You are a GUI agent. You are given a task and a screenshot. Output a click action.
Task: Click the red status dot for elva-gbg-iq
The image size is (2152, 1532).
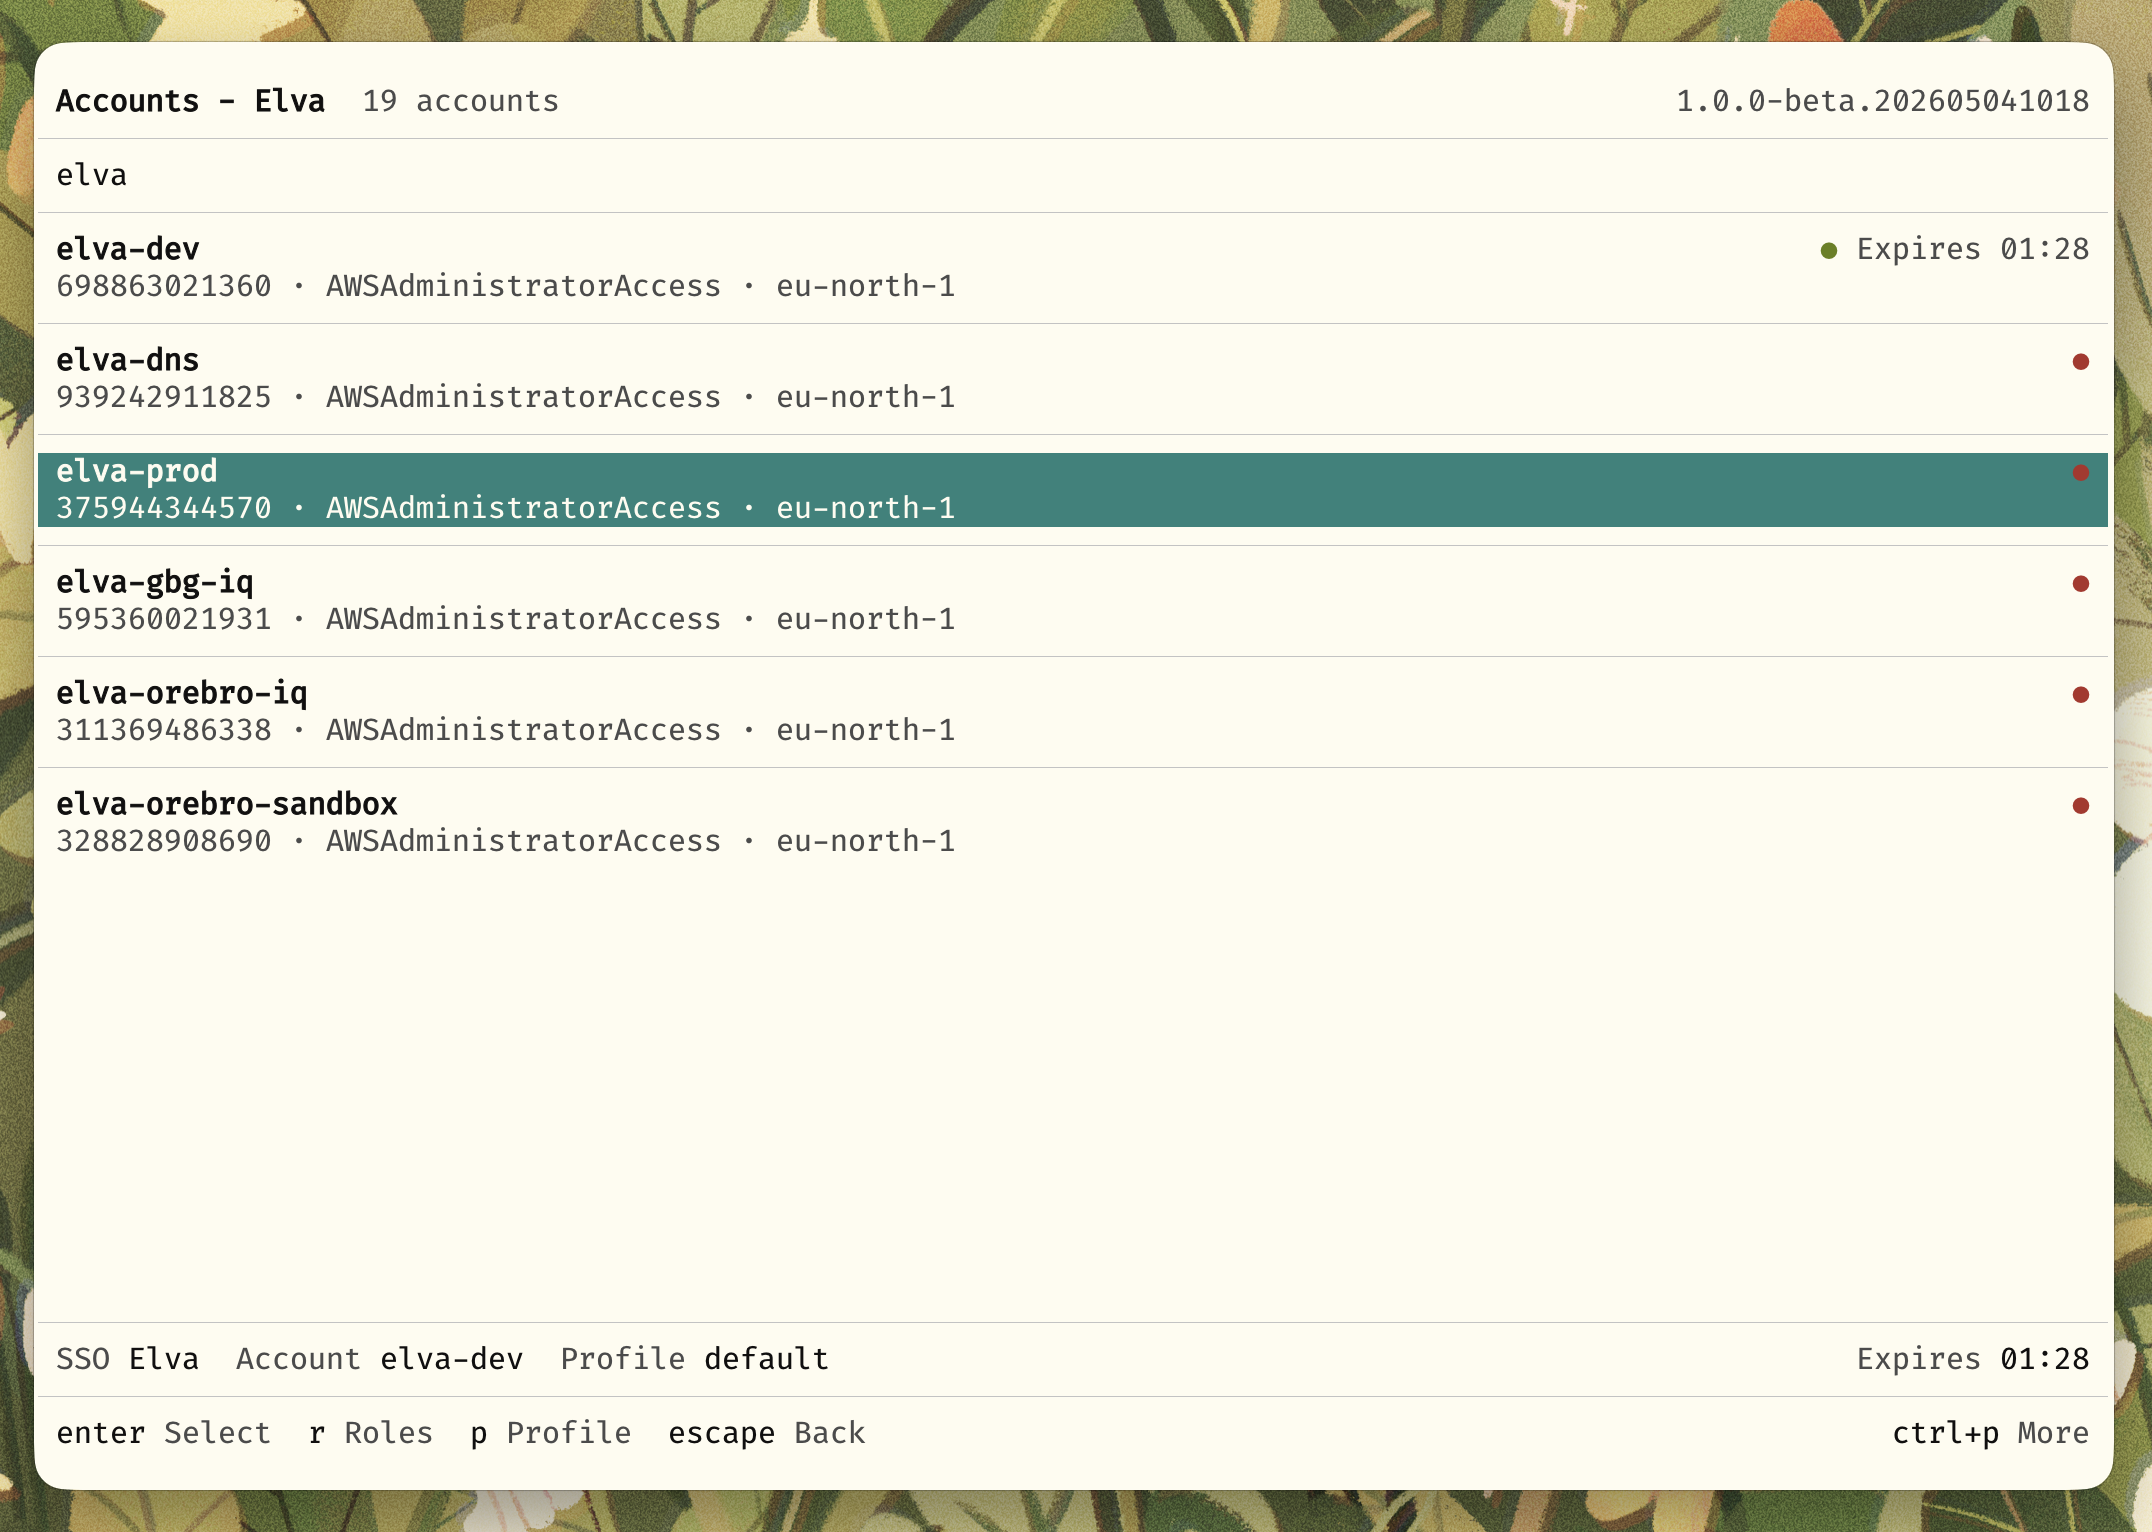pos(2080,583)
